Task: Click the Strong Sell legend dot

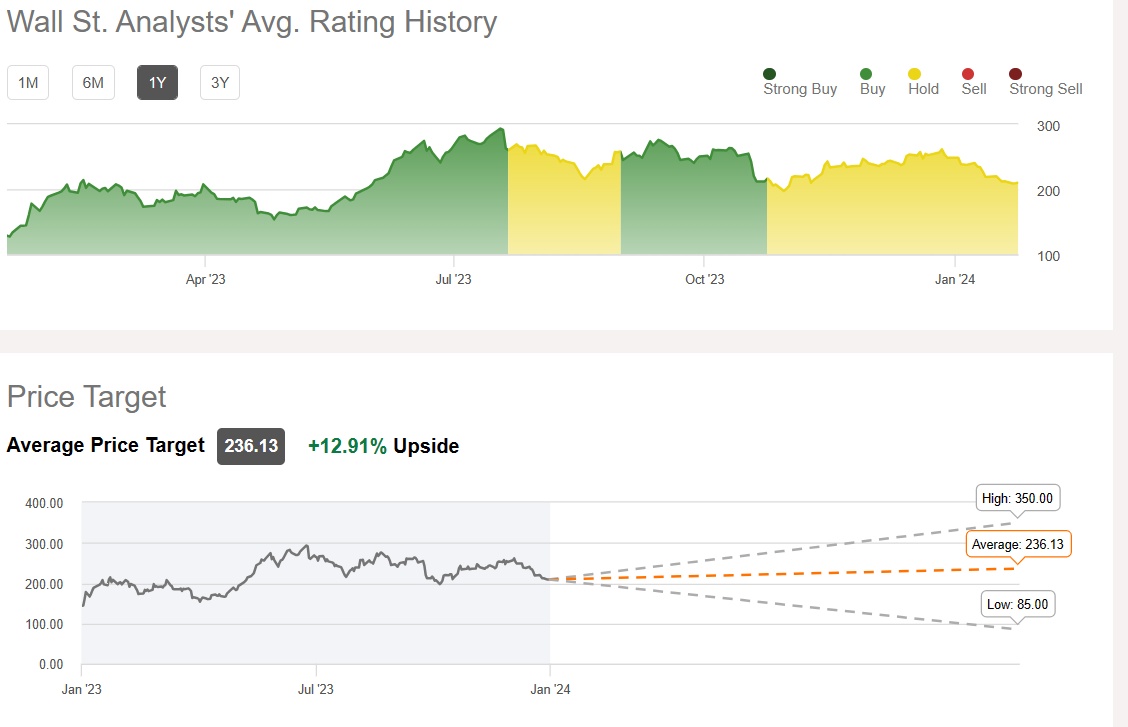Action: 1016,74
